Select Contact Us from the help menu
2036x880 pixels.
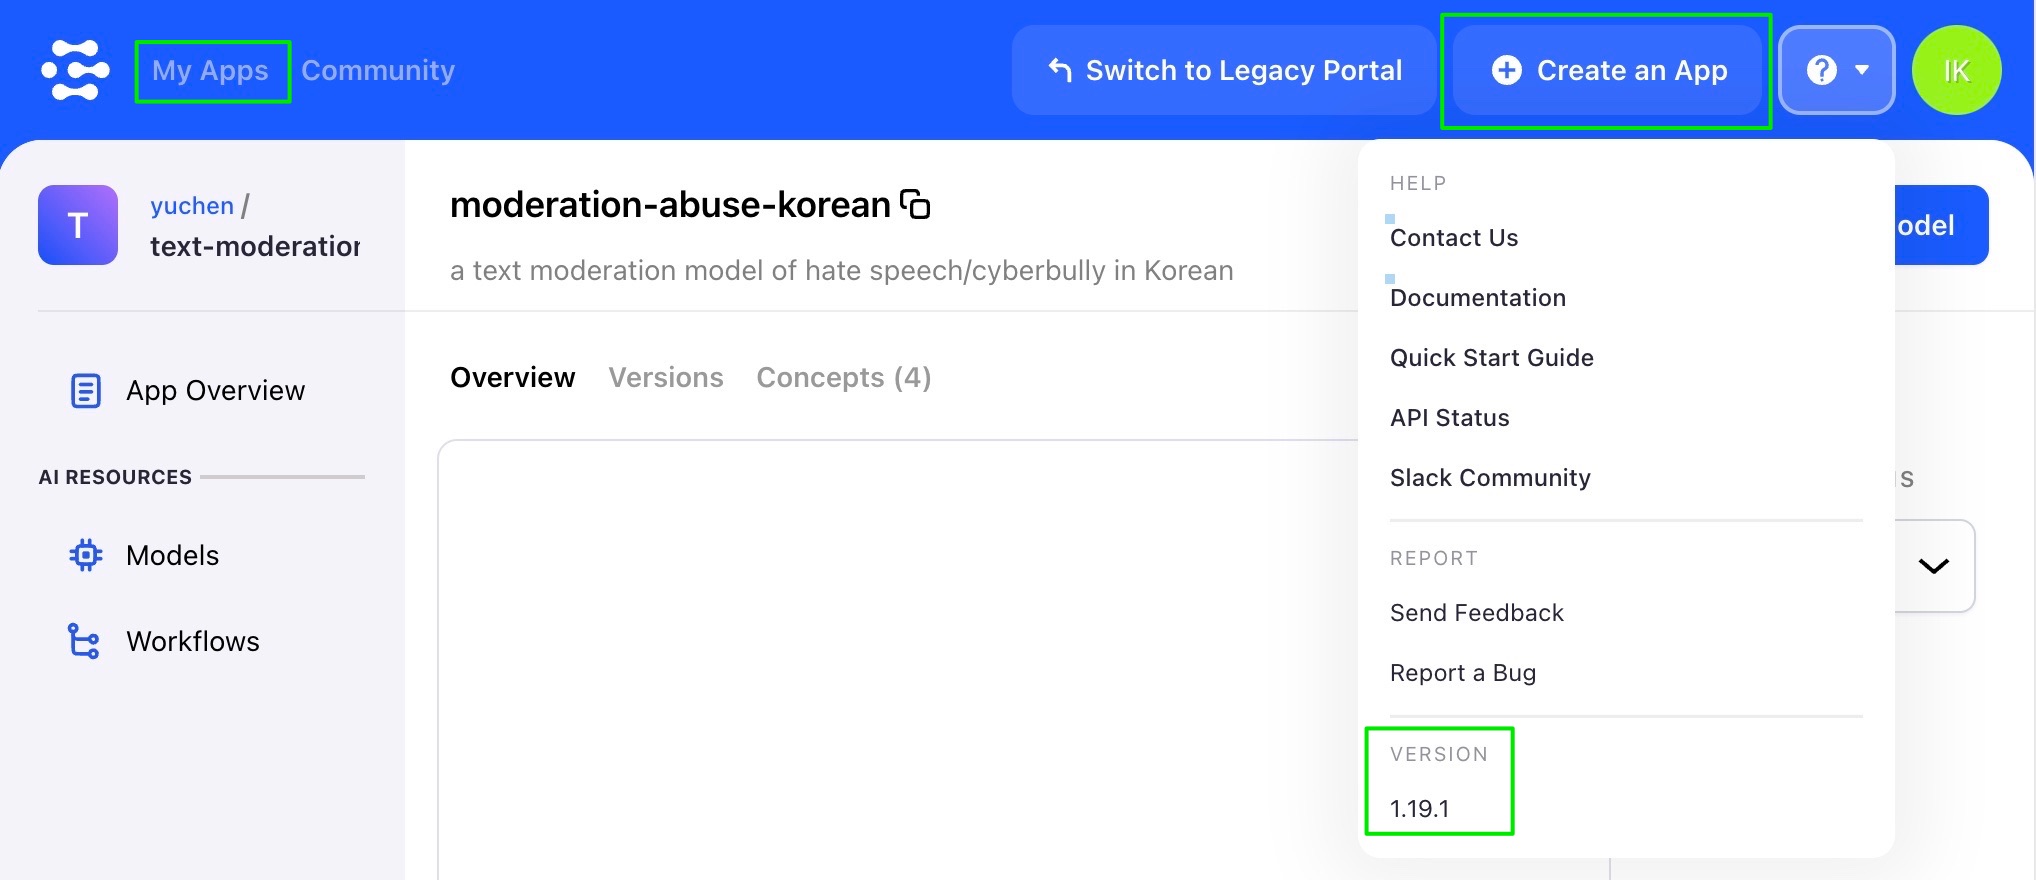1454,238
